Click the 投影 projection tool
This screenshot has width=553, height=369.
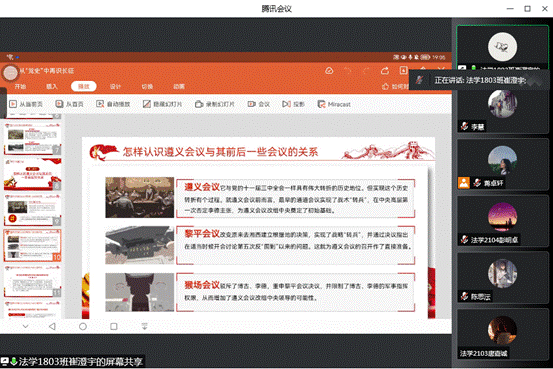[293, 104]
